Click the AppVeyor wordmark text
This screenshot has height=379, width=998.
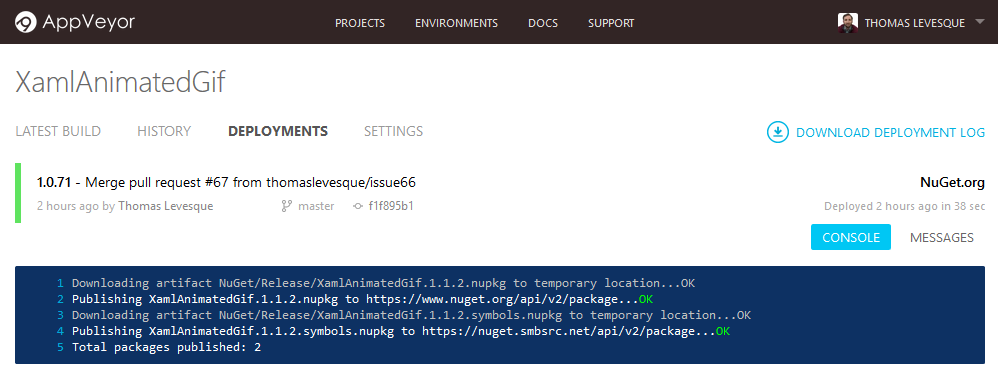click(88, 23)
